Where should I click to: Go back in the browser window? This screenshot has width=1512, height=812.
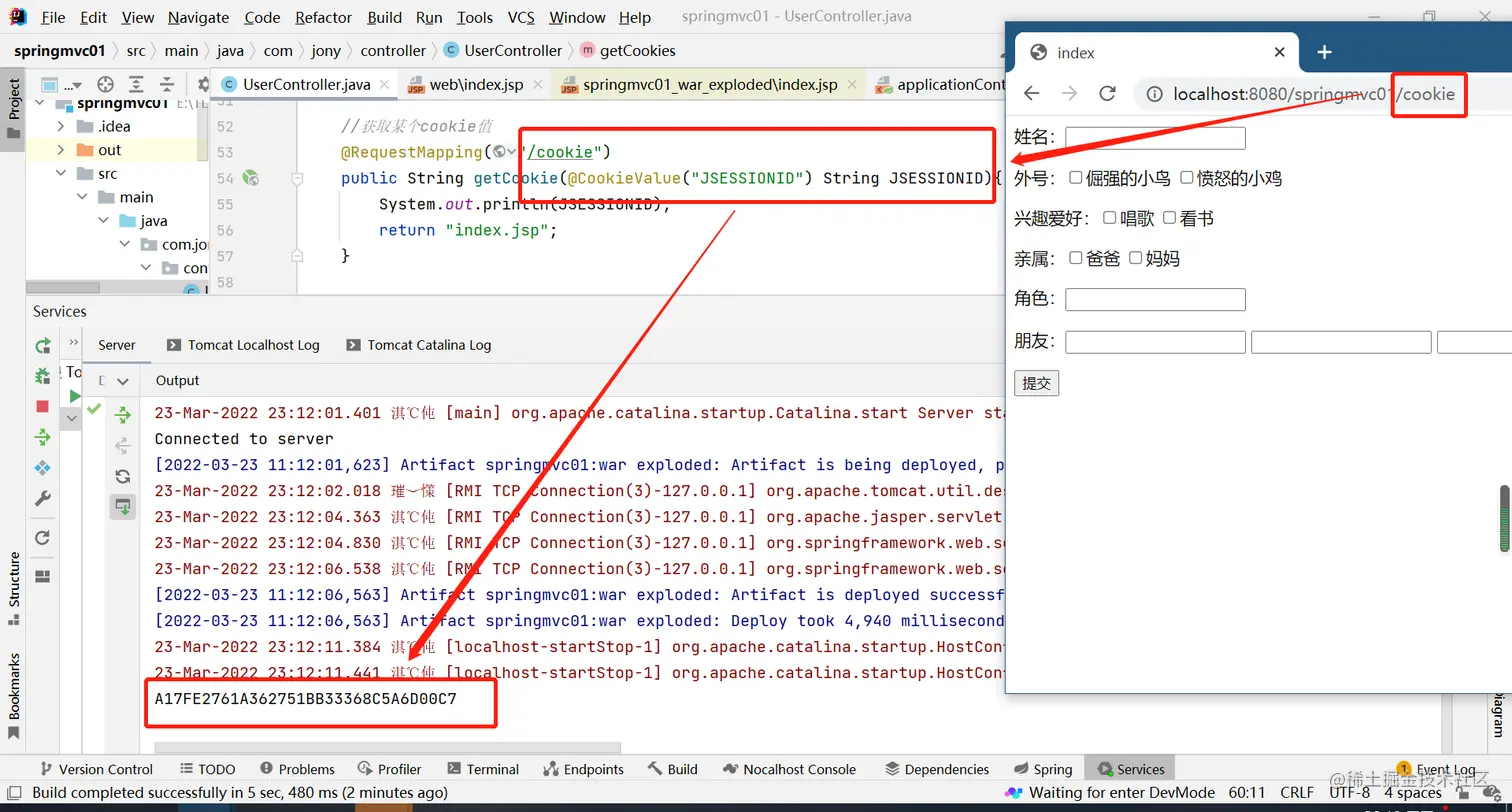[1031, 93]
